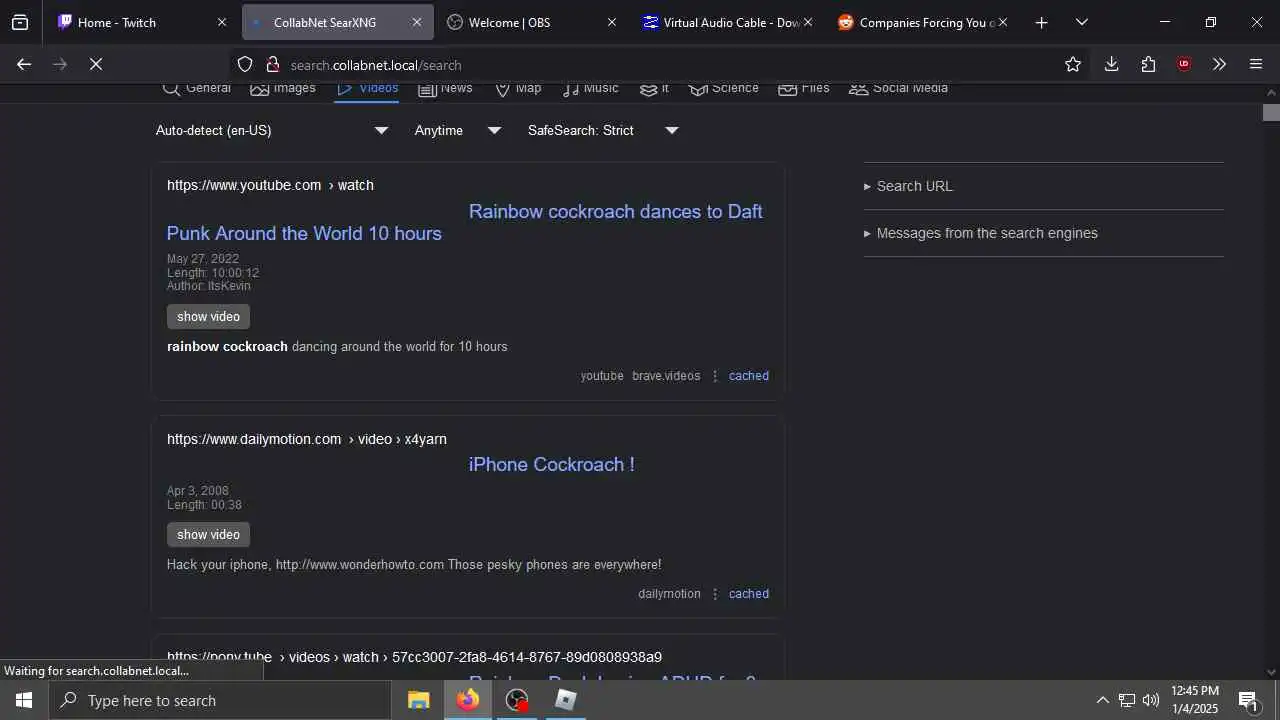Viewport: 1280px width, 720px height.
Task: Select the News search category
Action: pyautogui.click(x=445, y=88)
